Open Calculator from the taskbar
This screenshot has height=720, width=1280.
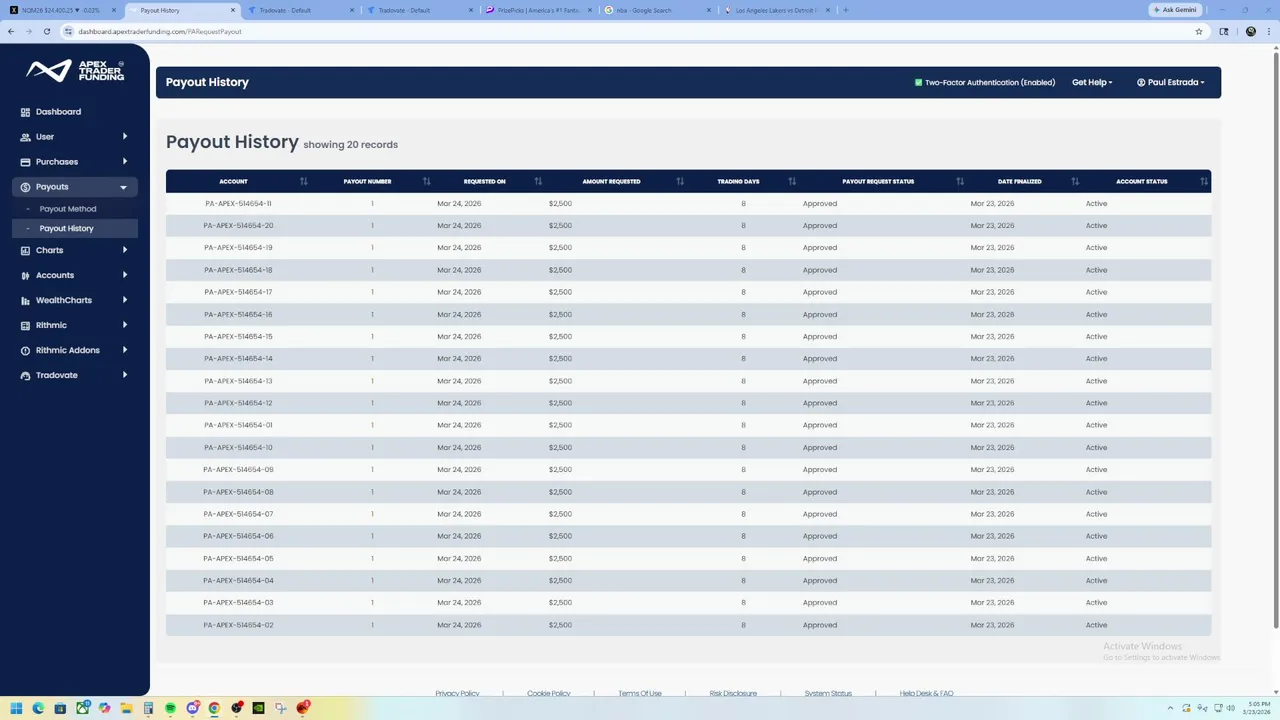(148, 708)
